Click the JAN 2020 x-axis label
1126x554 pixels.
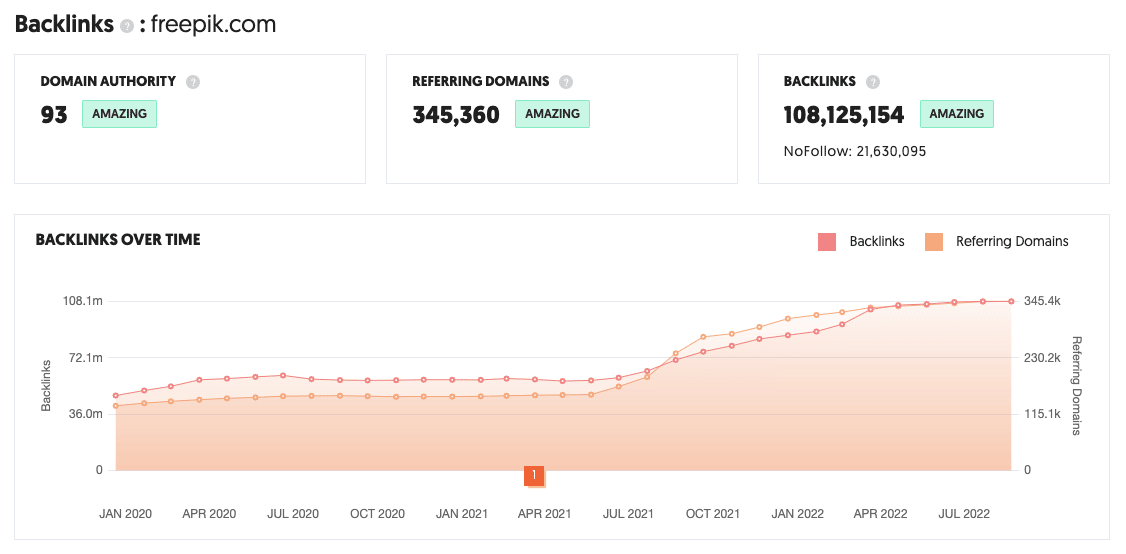point(126,514)
